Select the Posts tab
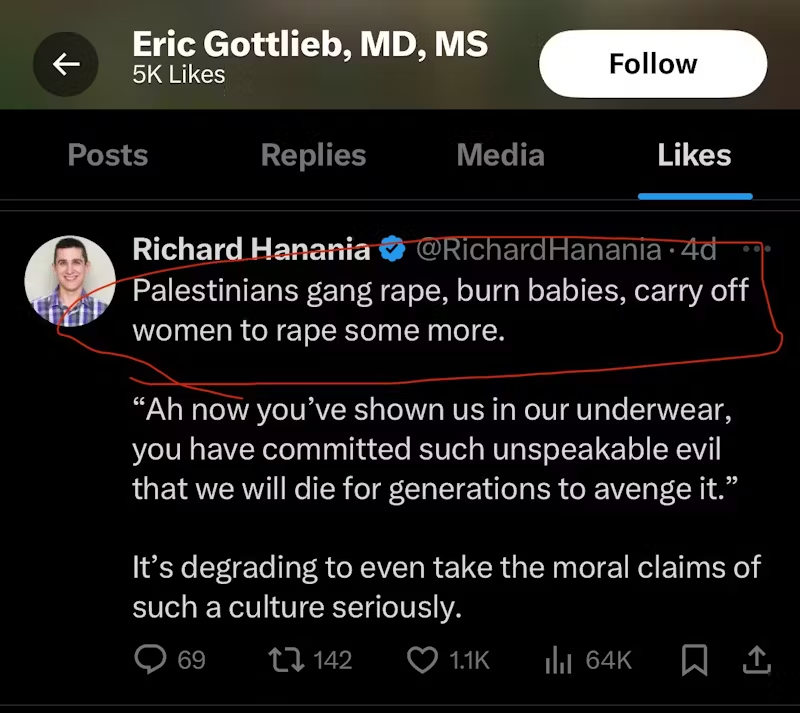The image size is (800, 713). click(107, 155)
